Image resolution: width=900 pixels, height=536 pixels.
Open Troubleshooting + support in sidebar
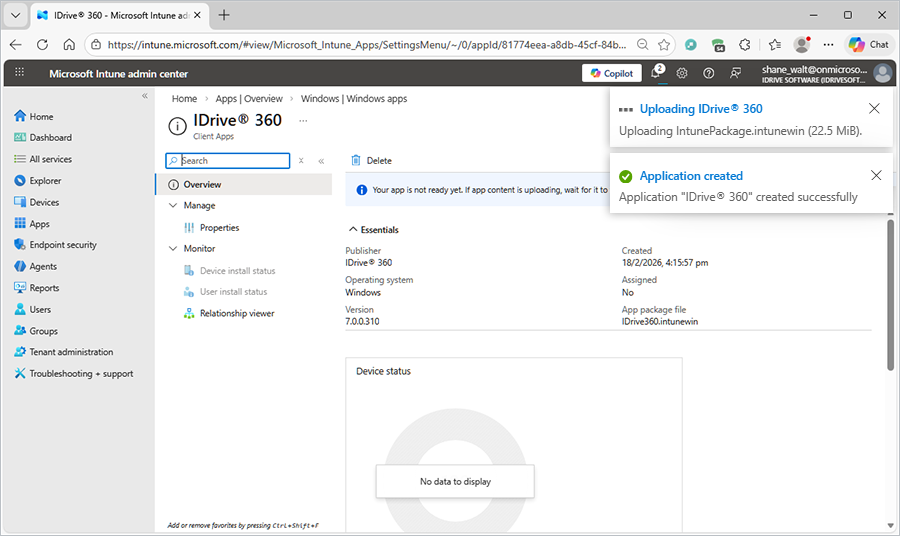point(73,374)
